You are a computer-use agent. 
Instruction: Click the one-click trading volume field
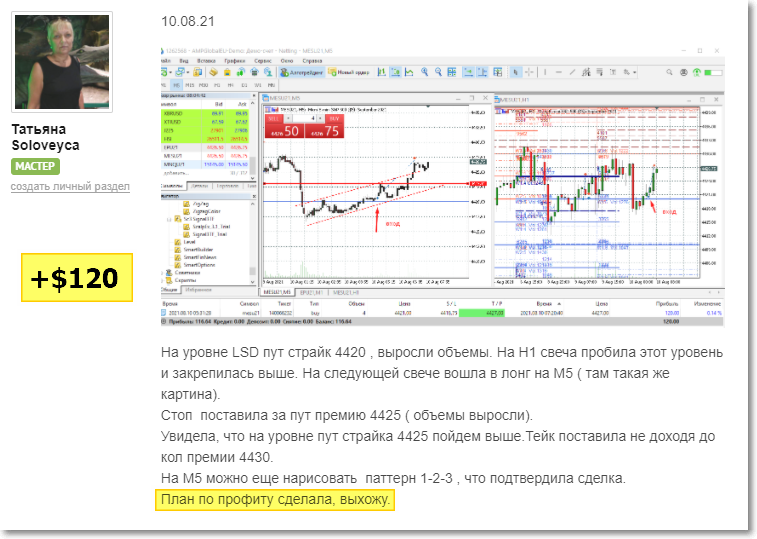coord(304,118)
